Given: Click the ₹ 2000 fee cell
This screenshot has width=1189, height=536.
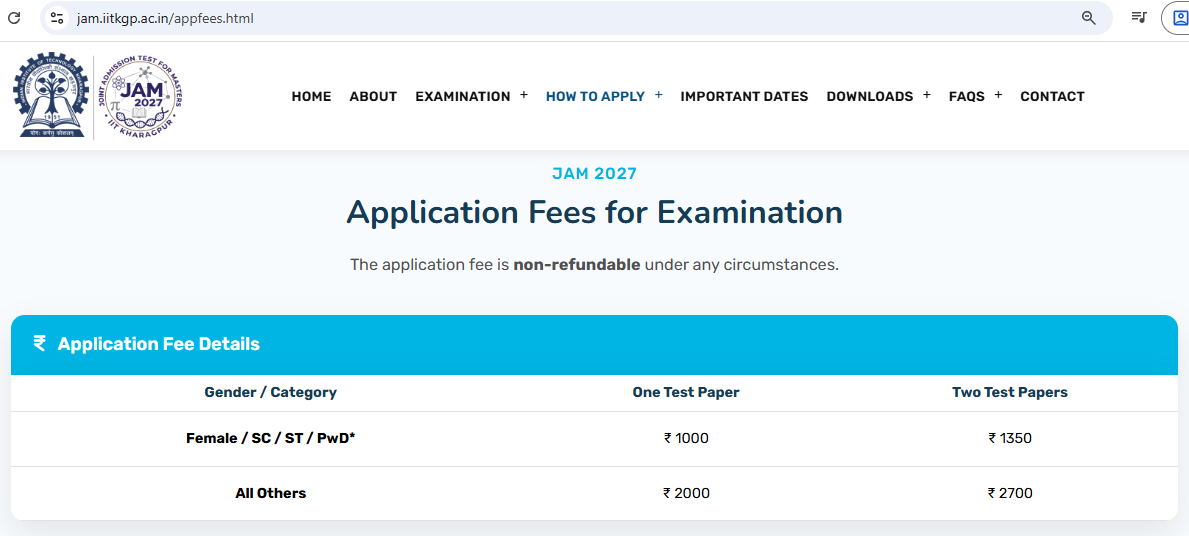Looking at the screenshot, I should tap(686, 494).
